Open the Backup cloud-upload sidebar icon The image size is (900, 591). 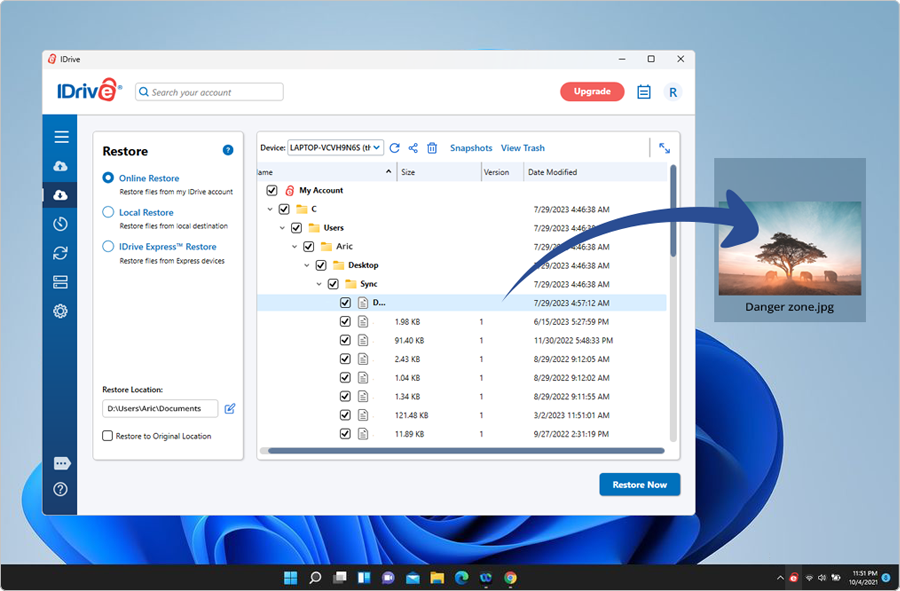coord(60,166)
